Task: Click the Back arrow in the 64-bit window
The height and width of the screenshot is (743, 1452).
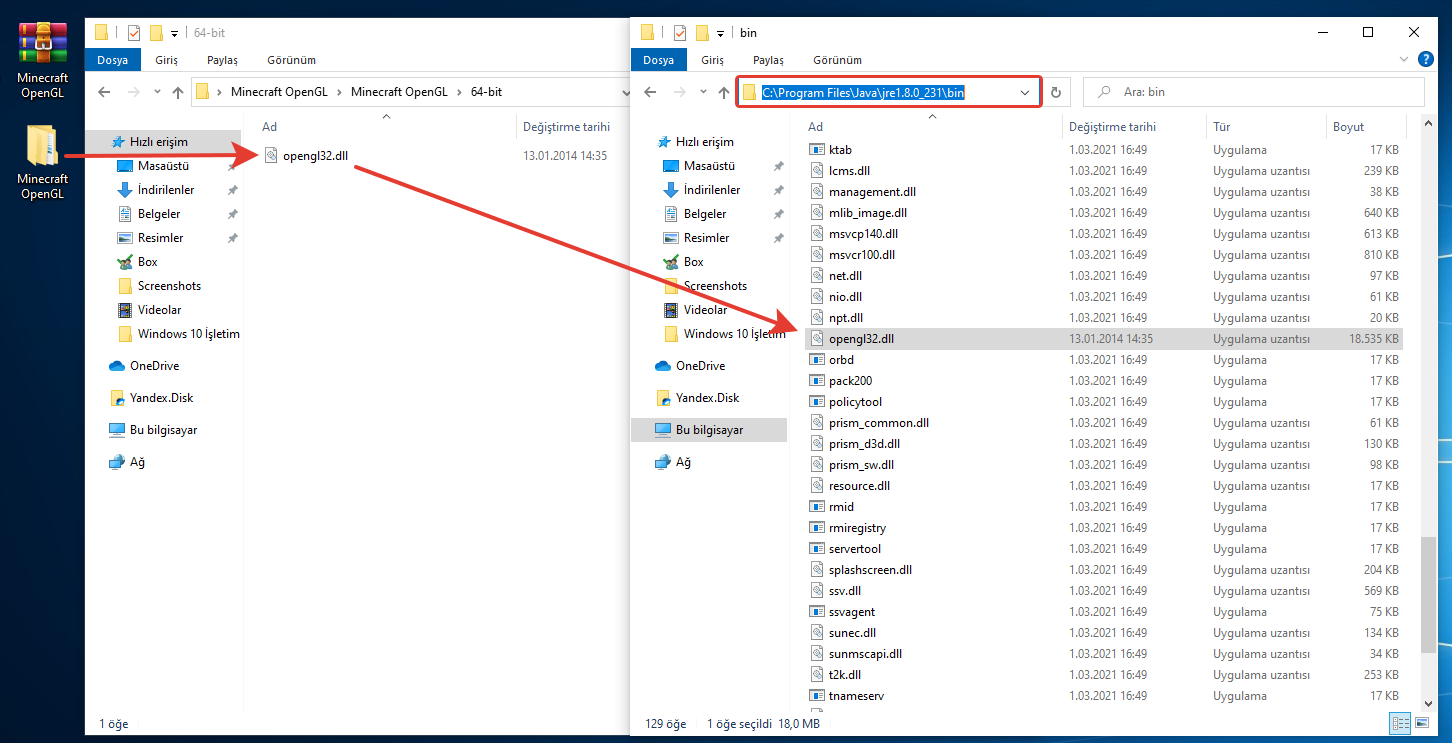Action: click(104, 92)
